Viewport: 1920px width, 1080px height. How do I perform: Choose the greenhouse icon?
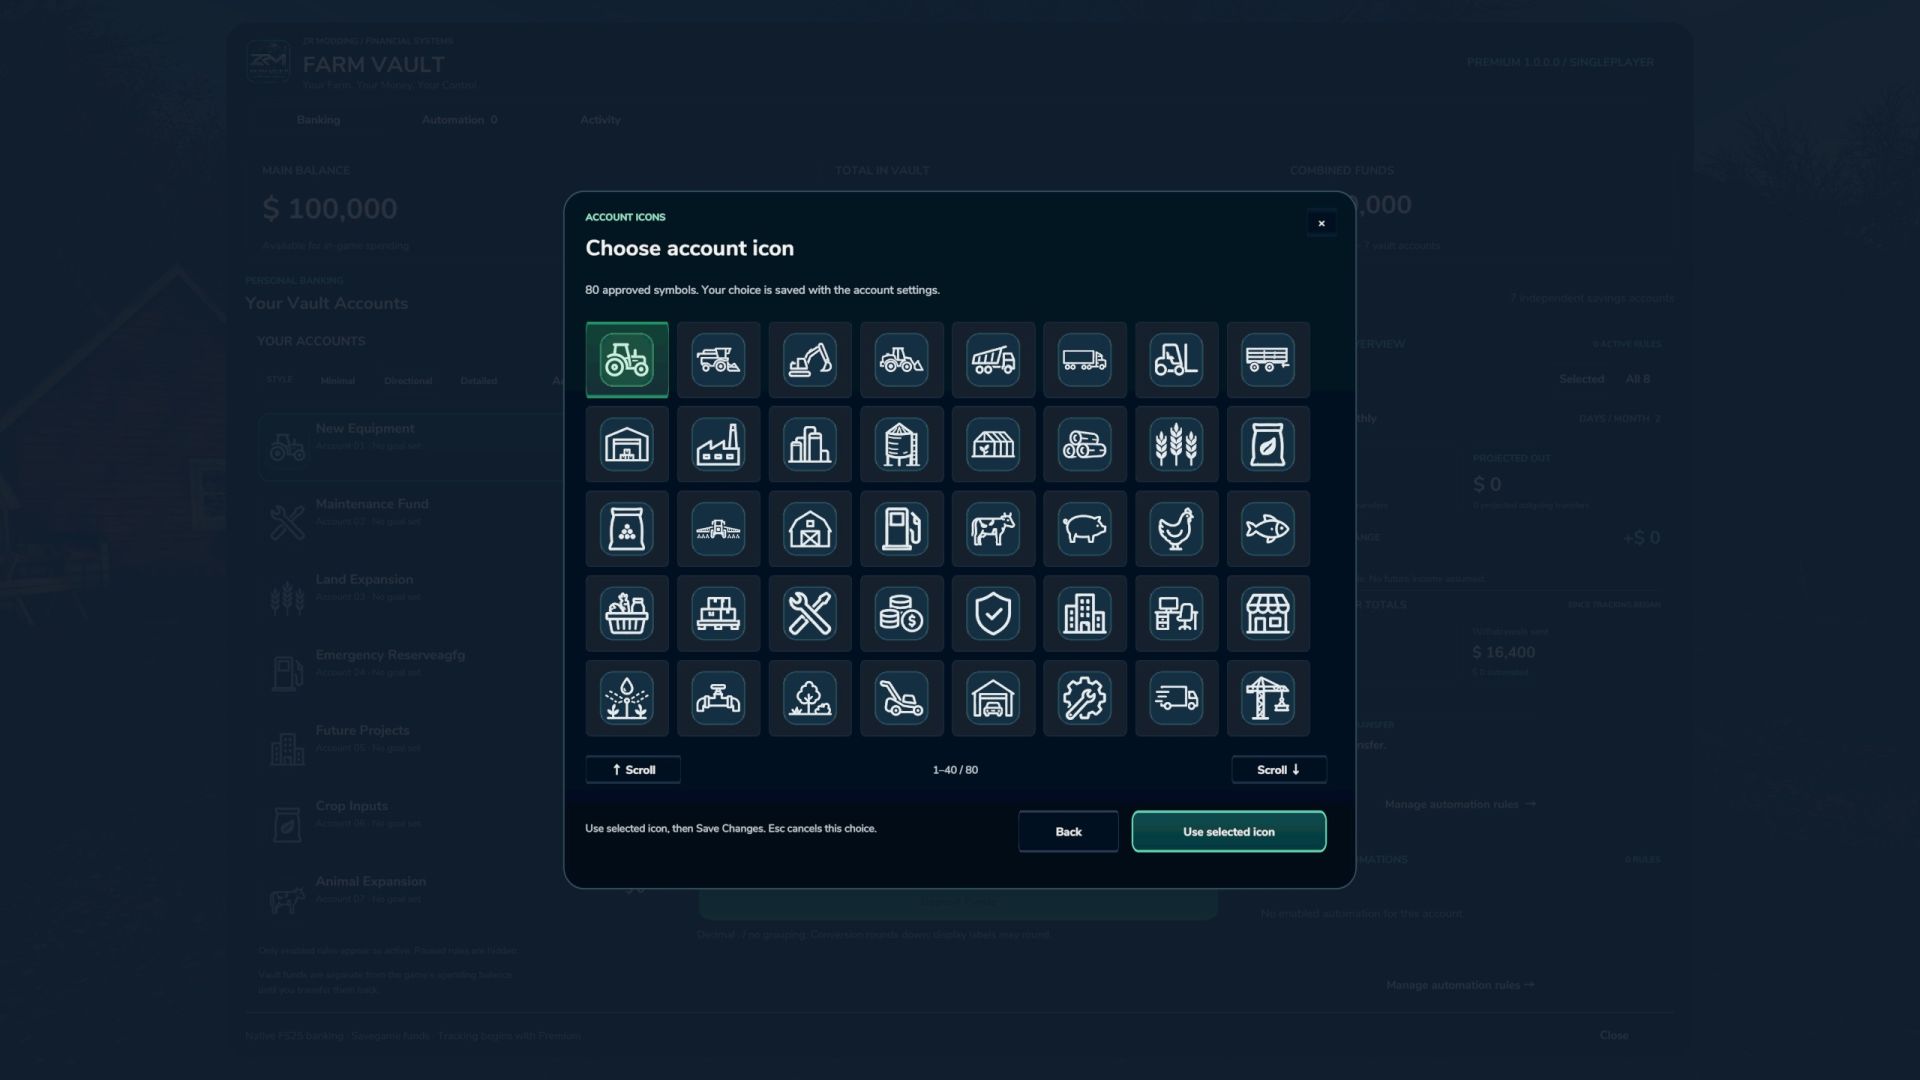993,444
